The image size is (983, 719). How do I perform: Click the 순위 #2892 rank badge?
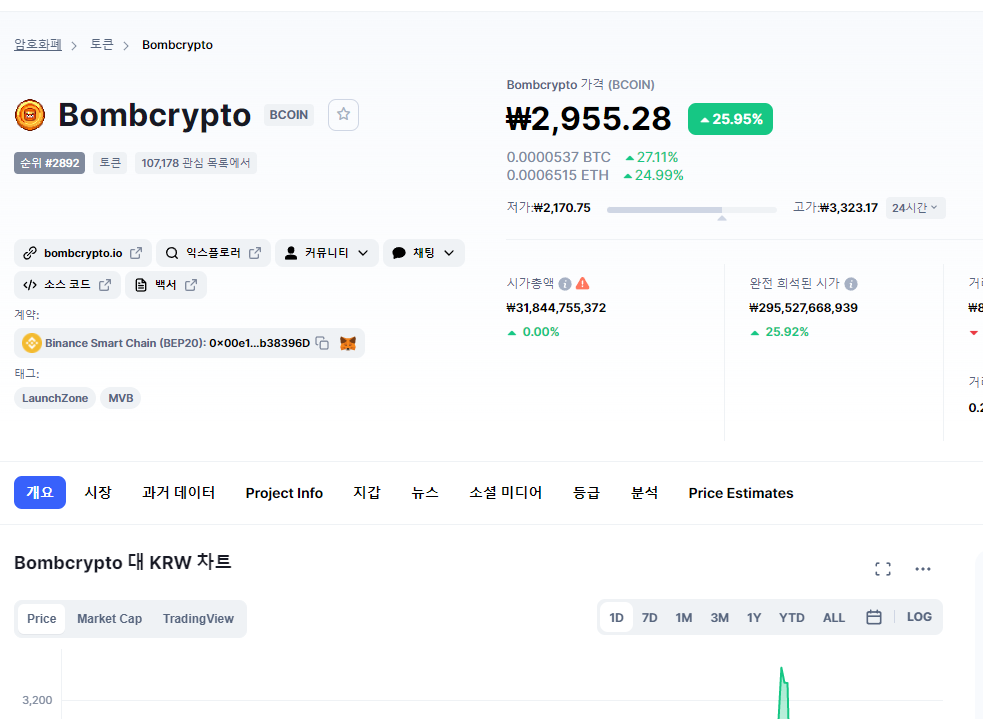[x=50, y=163]
